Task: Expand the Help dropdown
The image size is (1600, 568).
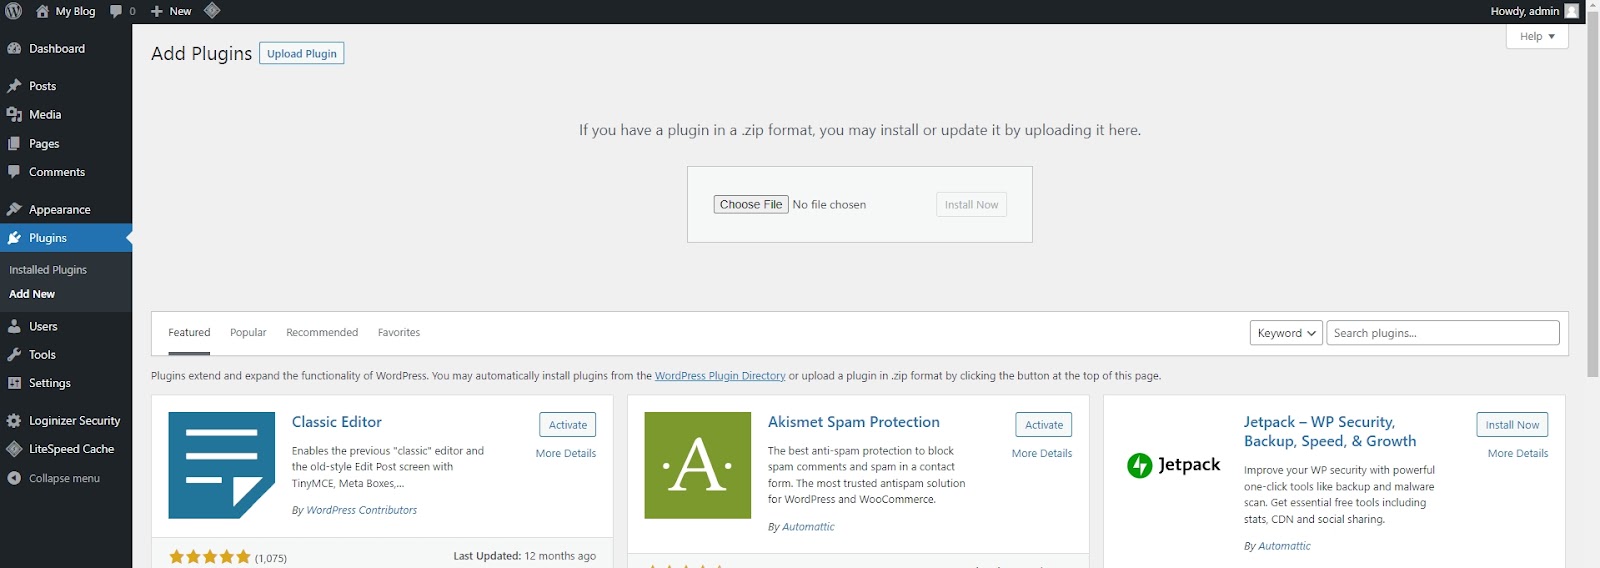Action: 1537,36
